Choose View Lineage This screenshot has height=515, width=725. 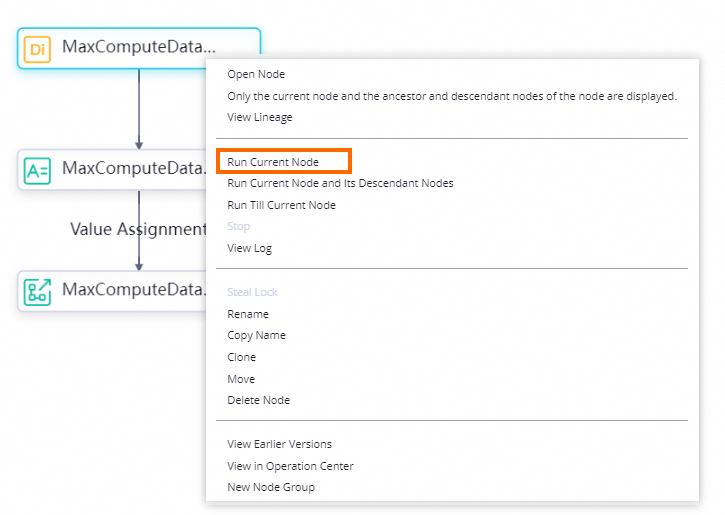tap(259, 117)
